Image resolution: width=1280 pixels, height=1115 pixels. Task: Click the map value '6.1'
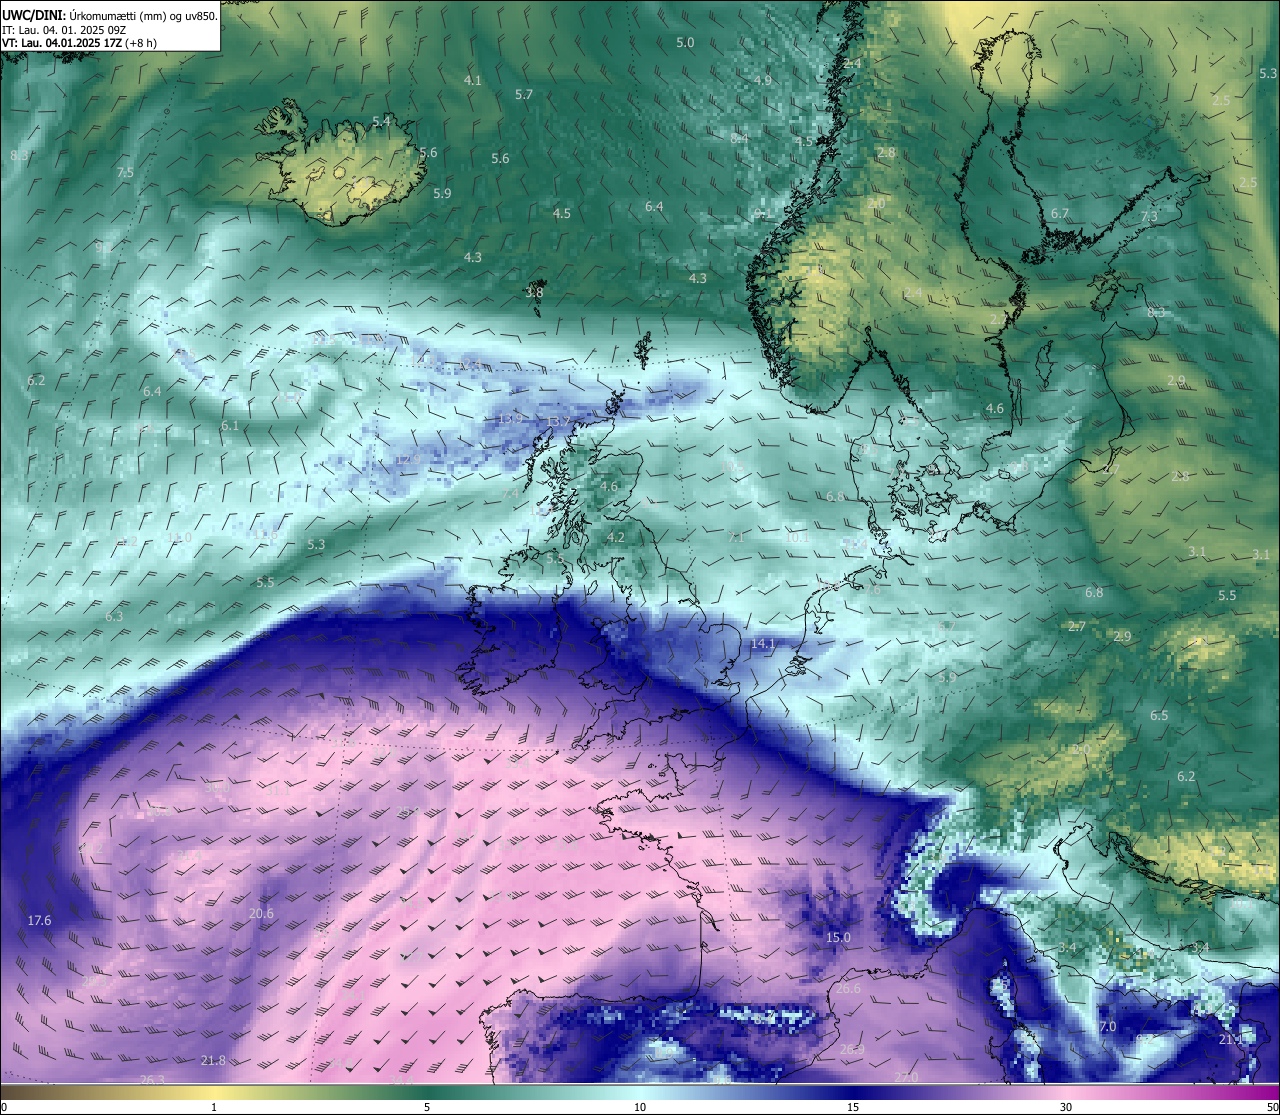[230, 425]
